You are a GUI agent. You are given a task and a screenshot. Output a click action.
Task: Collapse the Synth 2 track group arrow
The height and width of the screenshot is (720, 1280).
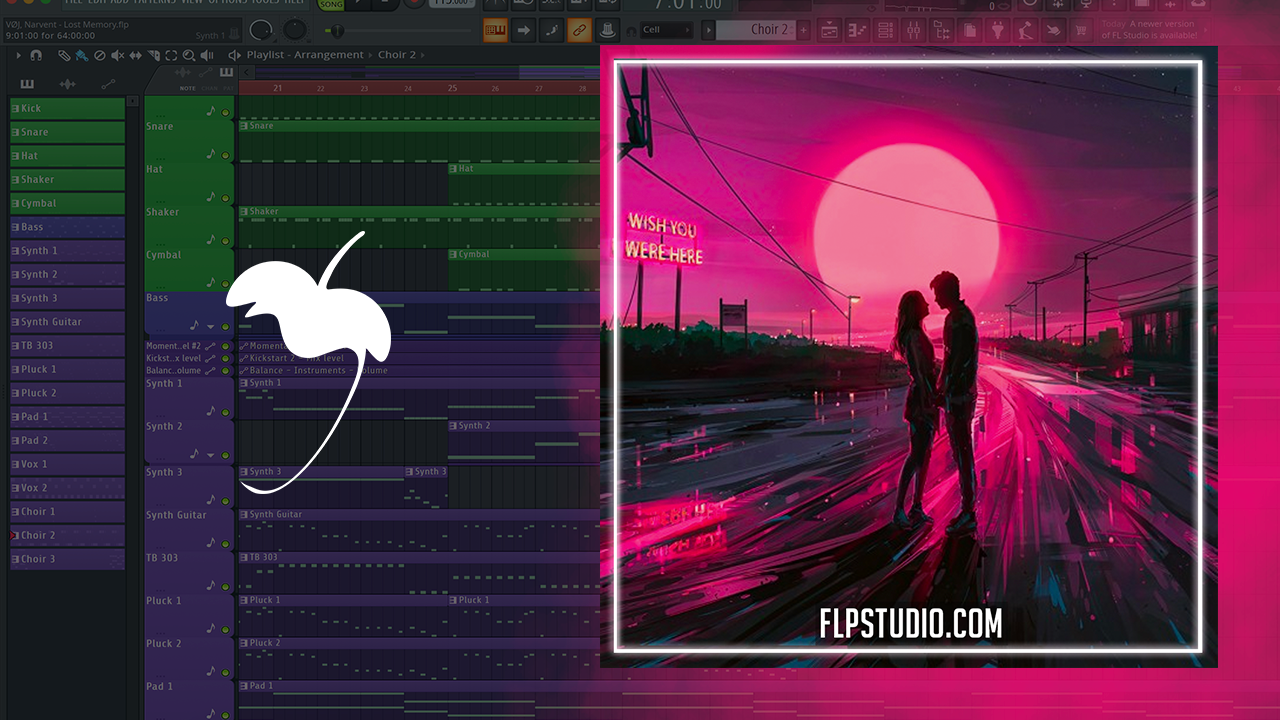tap(210, 454)
